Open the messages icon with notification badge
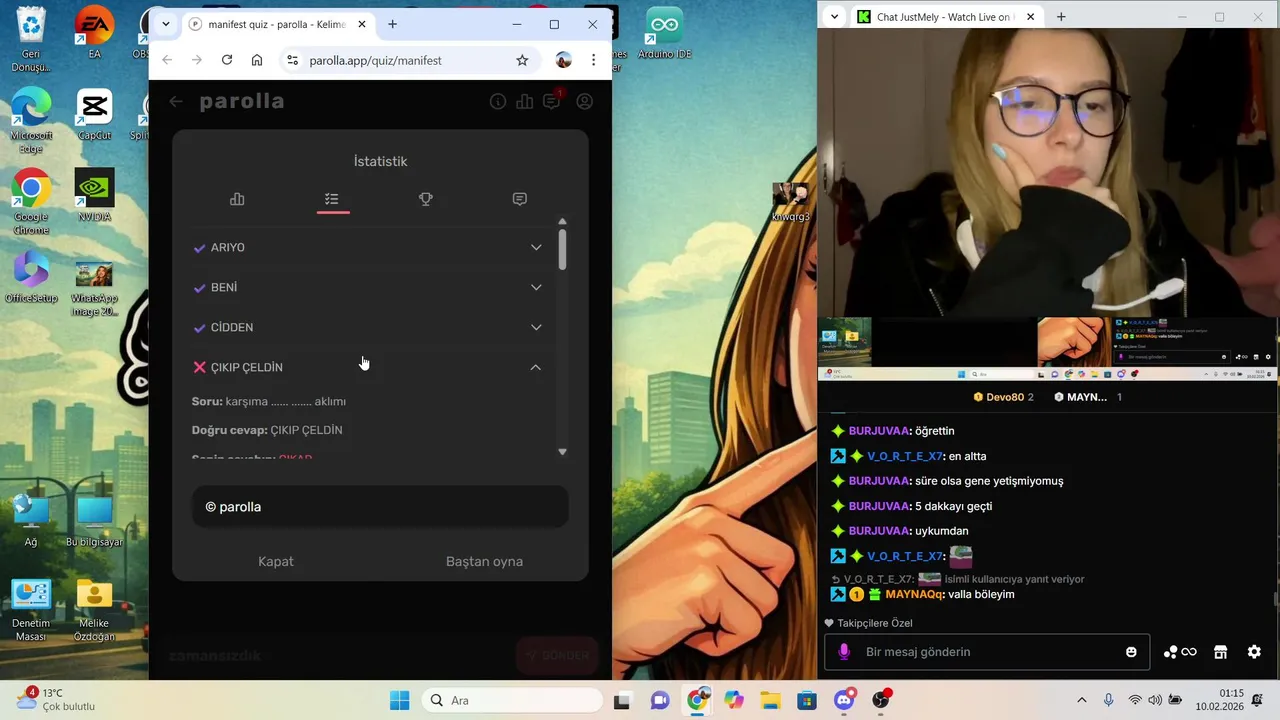This screenshot has width=1280, height=720. tap(552, 100)
